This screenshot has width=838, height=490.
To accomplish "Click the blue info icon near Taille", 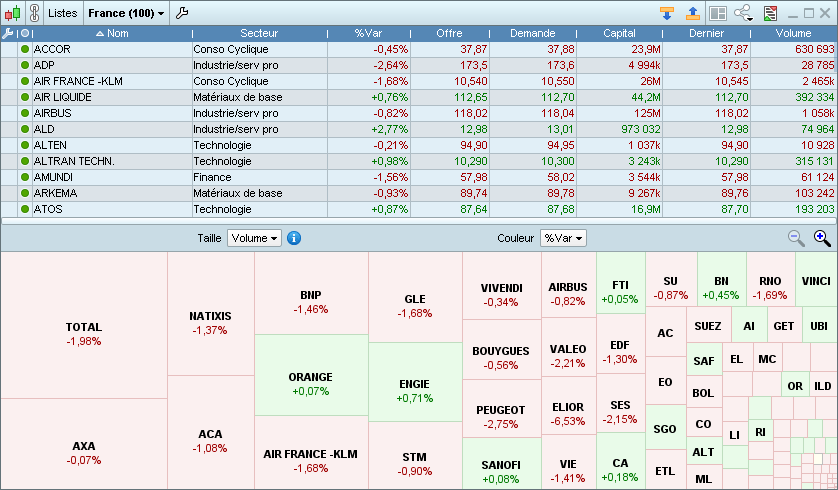I will tap(294, 238).
